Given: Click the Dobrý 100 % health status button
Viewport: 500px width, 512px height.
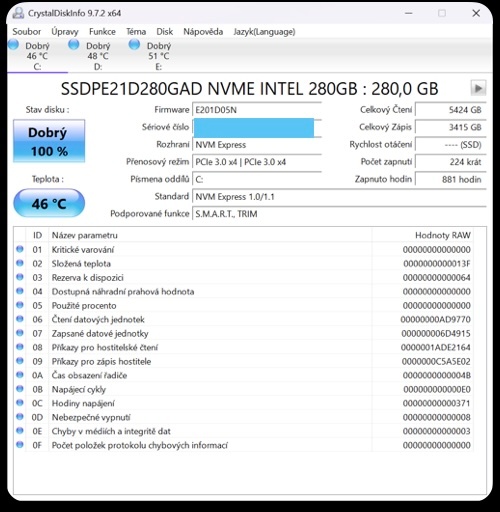Looking at the screenshot, I should click(x=49, y=141).
